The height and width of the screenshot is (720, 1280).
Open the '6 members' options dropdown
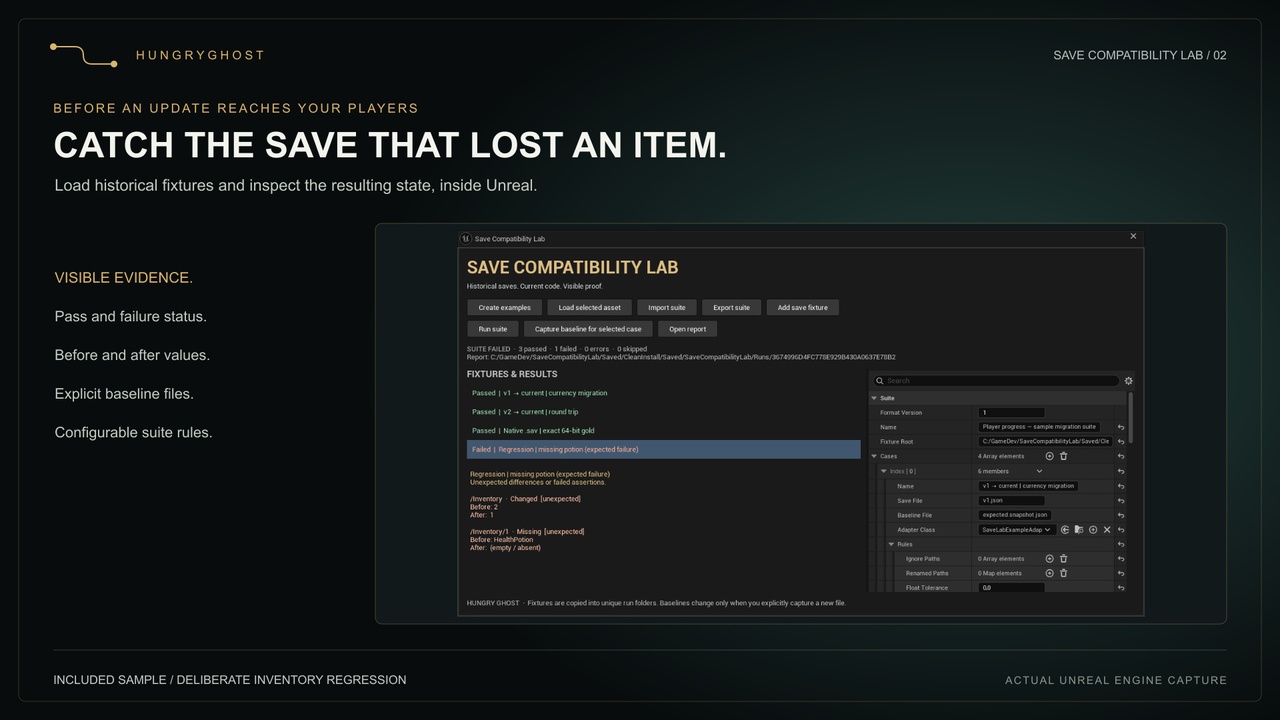click(x=1039, y=471)
